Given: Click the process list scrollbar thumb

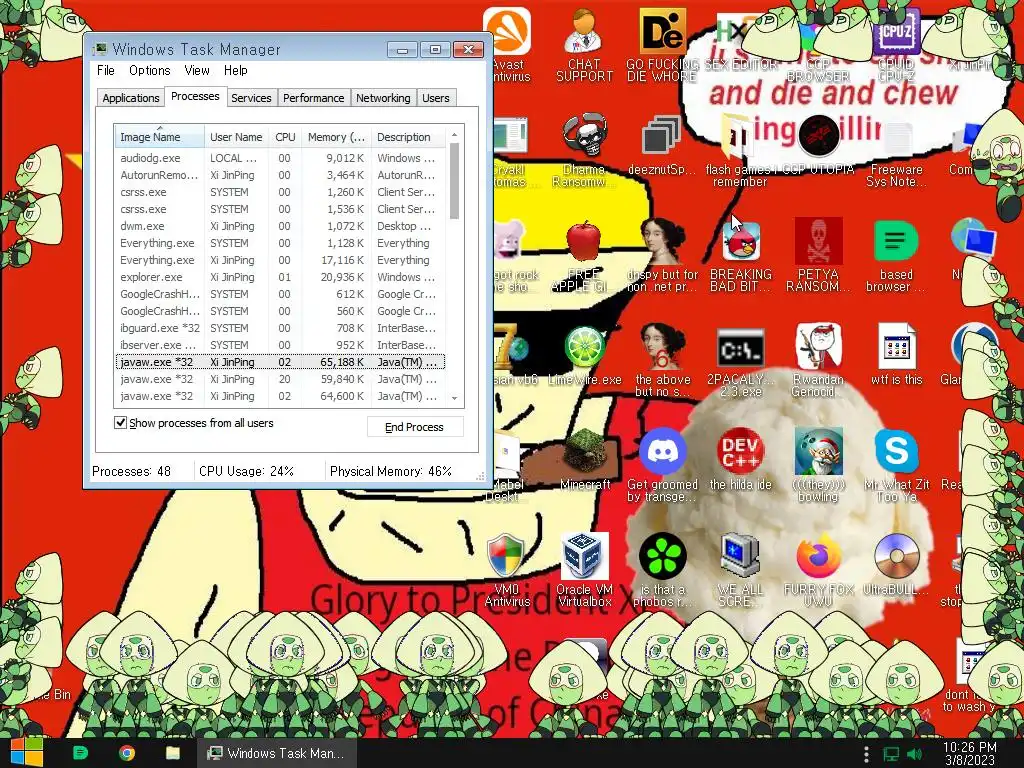Looking at the screenshot, I should (x=455, y=182).
